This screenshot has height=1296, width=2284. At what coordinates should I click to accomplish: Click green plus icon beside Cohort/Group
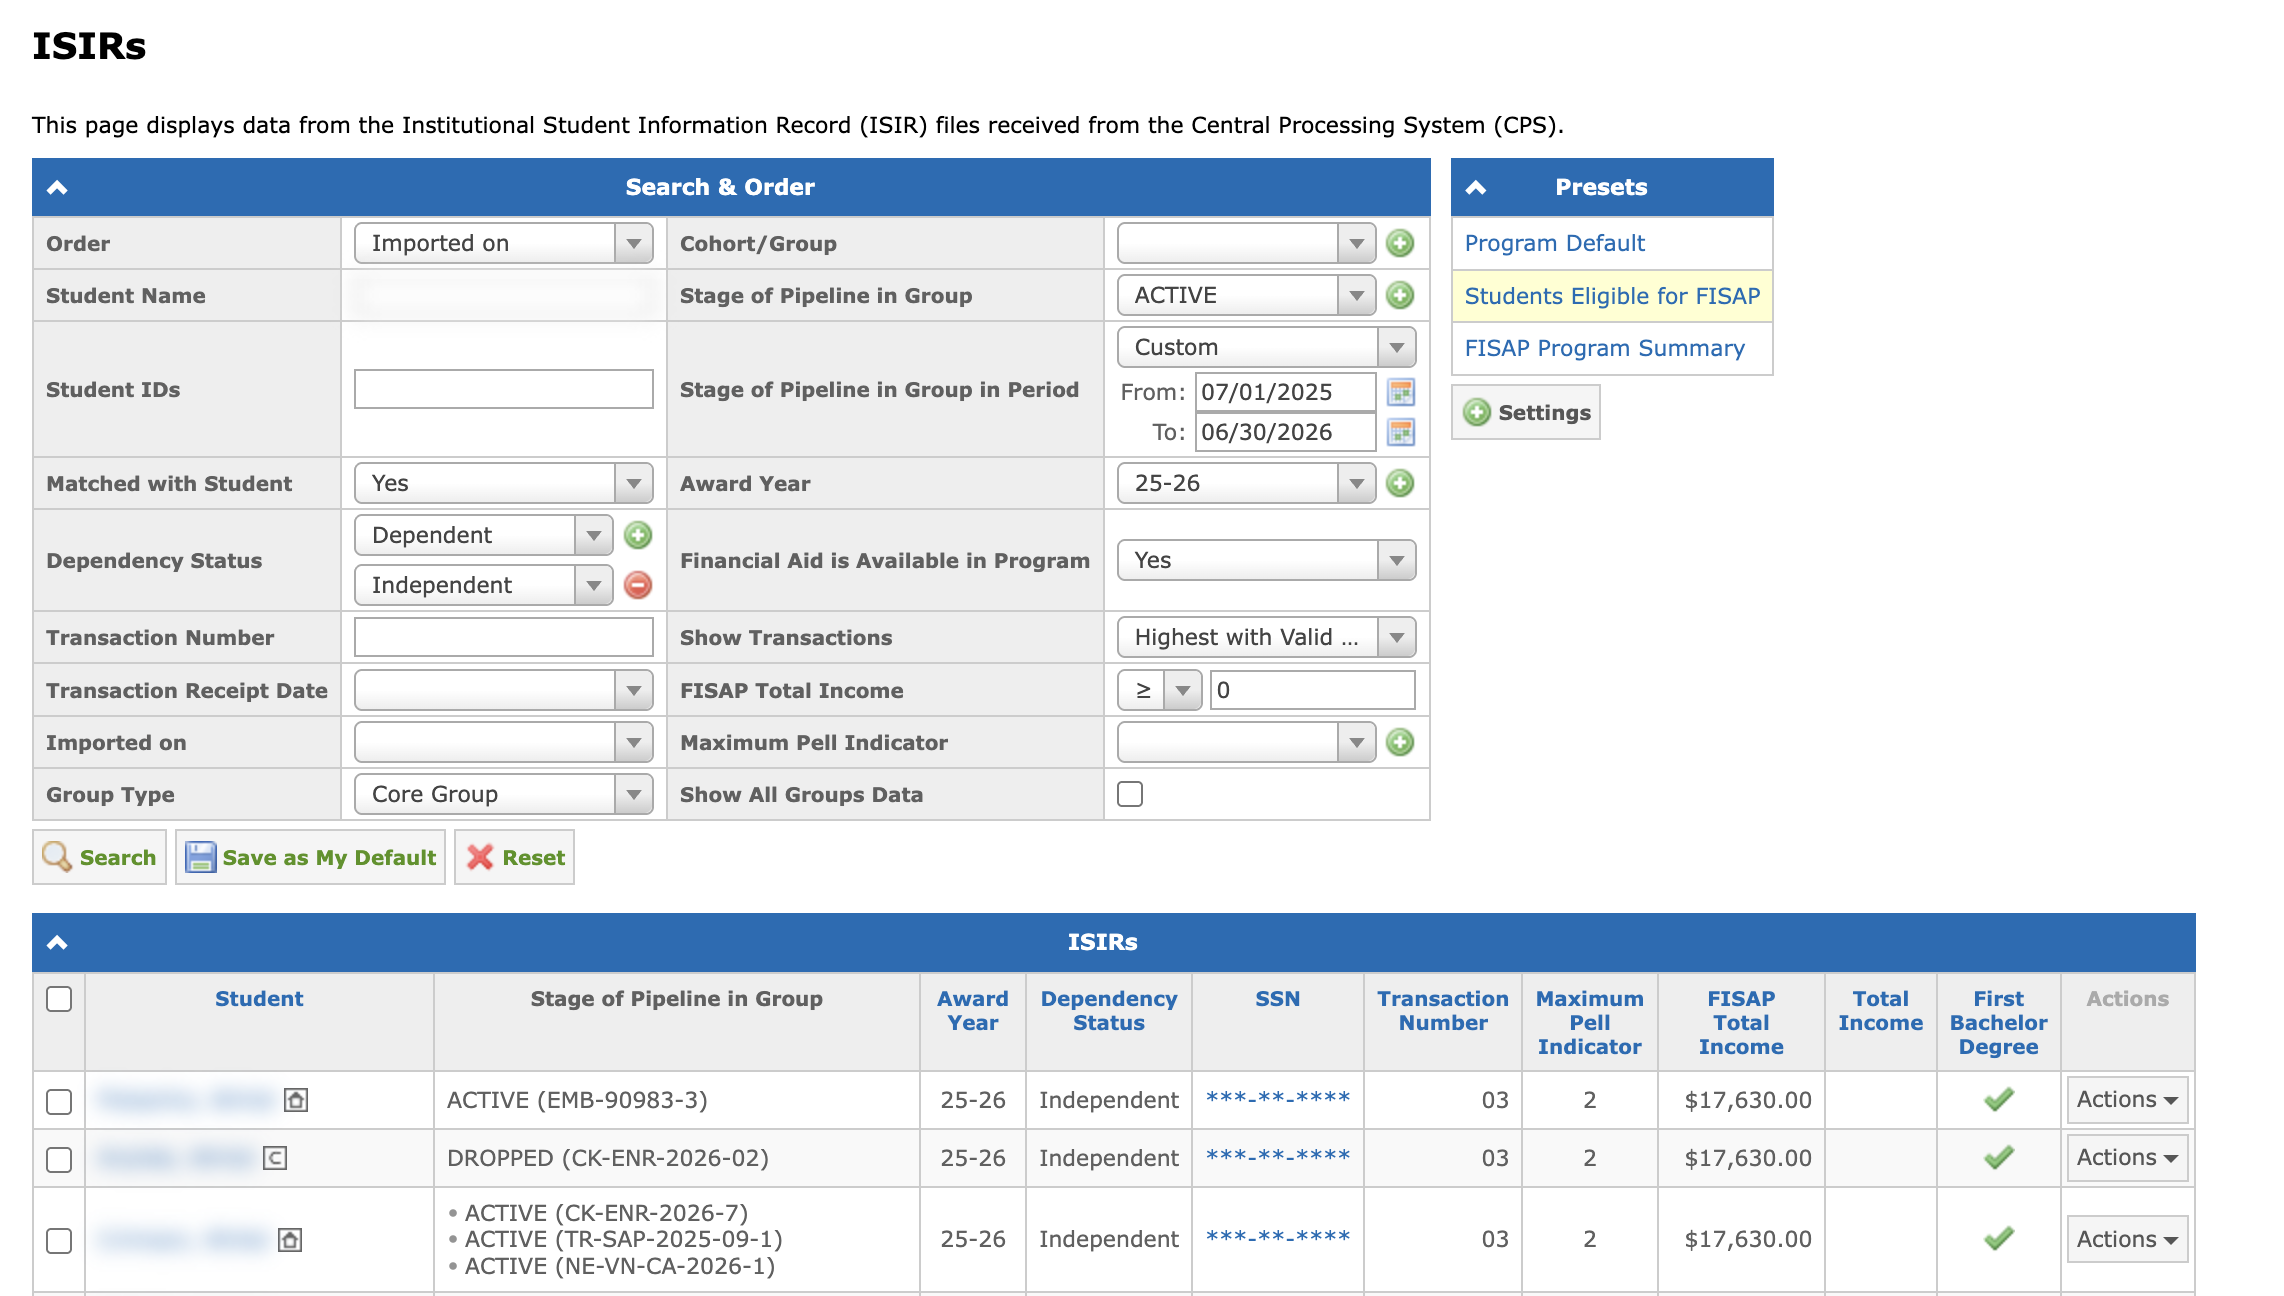pos(1400,243)
